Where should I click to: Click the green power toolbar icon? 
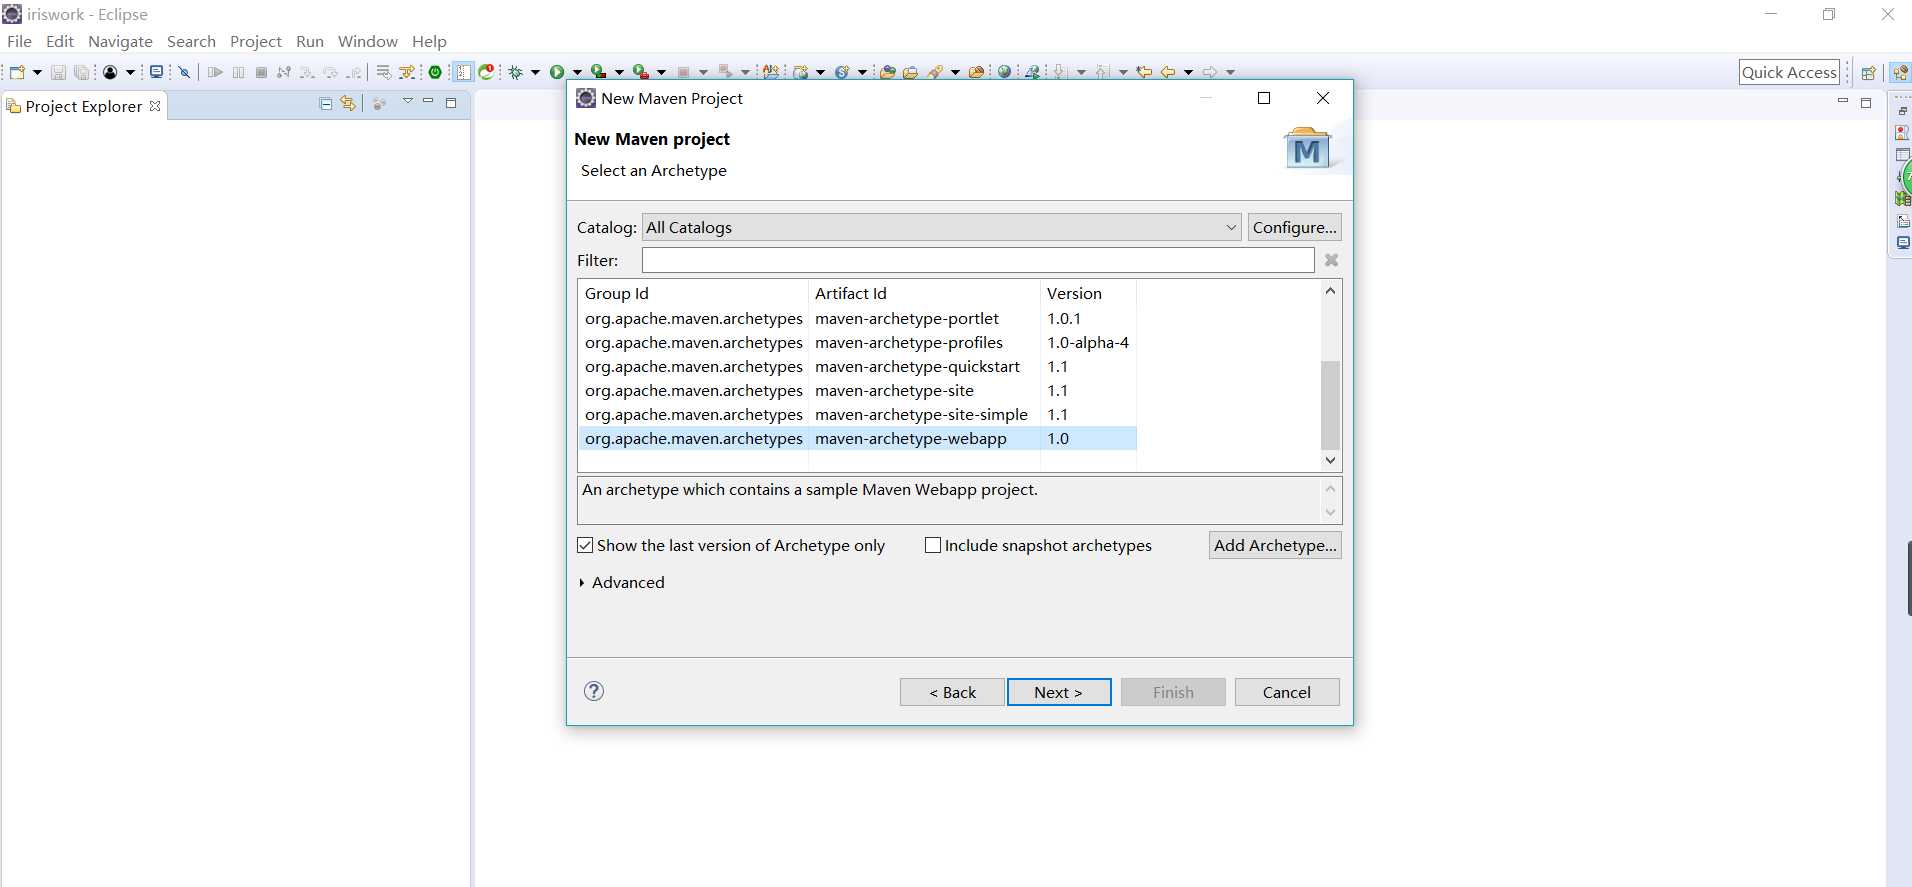click(435, 72)
